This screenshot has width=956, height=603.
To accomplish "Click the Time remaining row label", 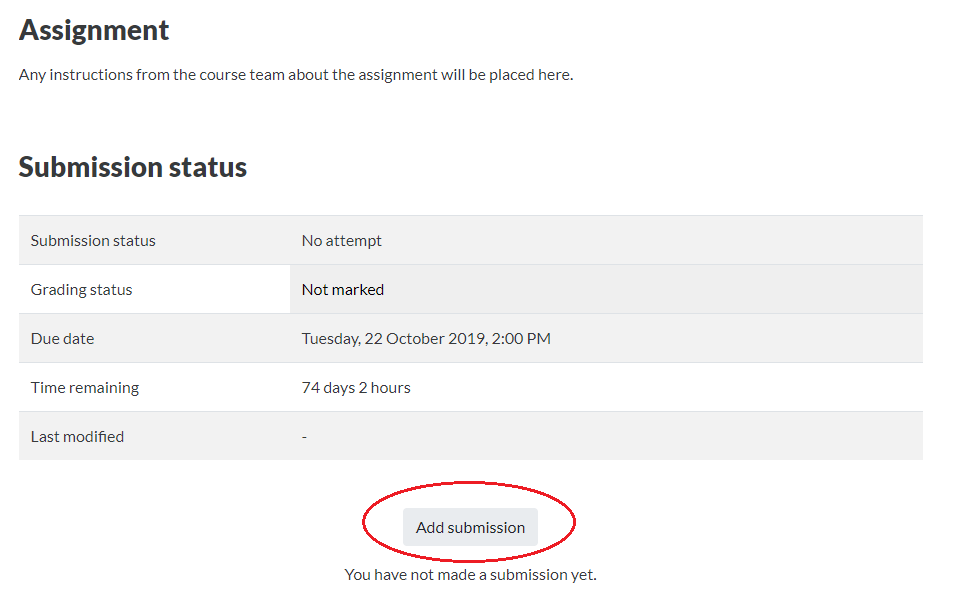I will click(x=85, y=388).
